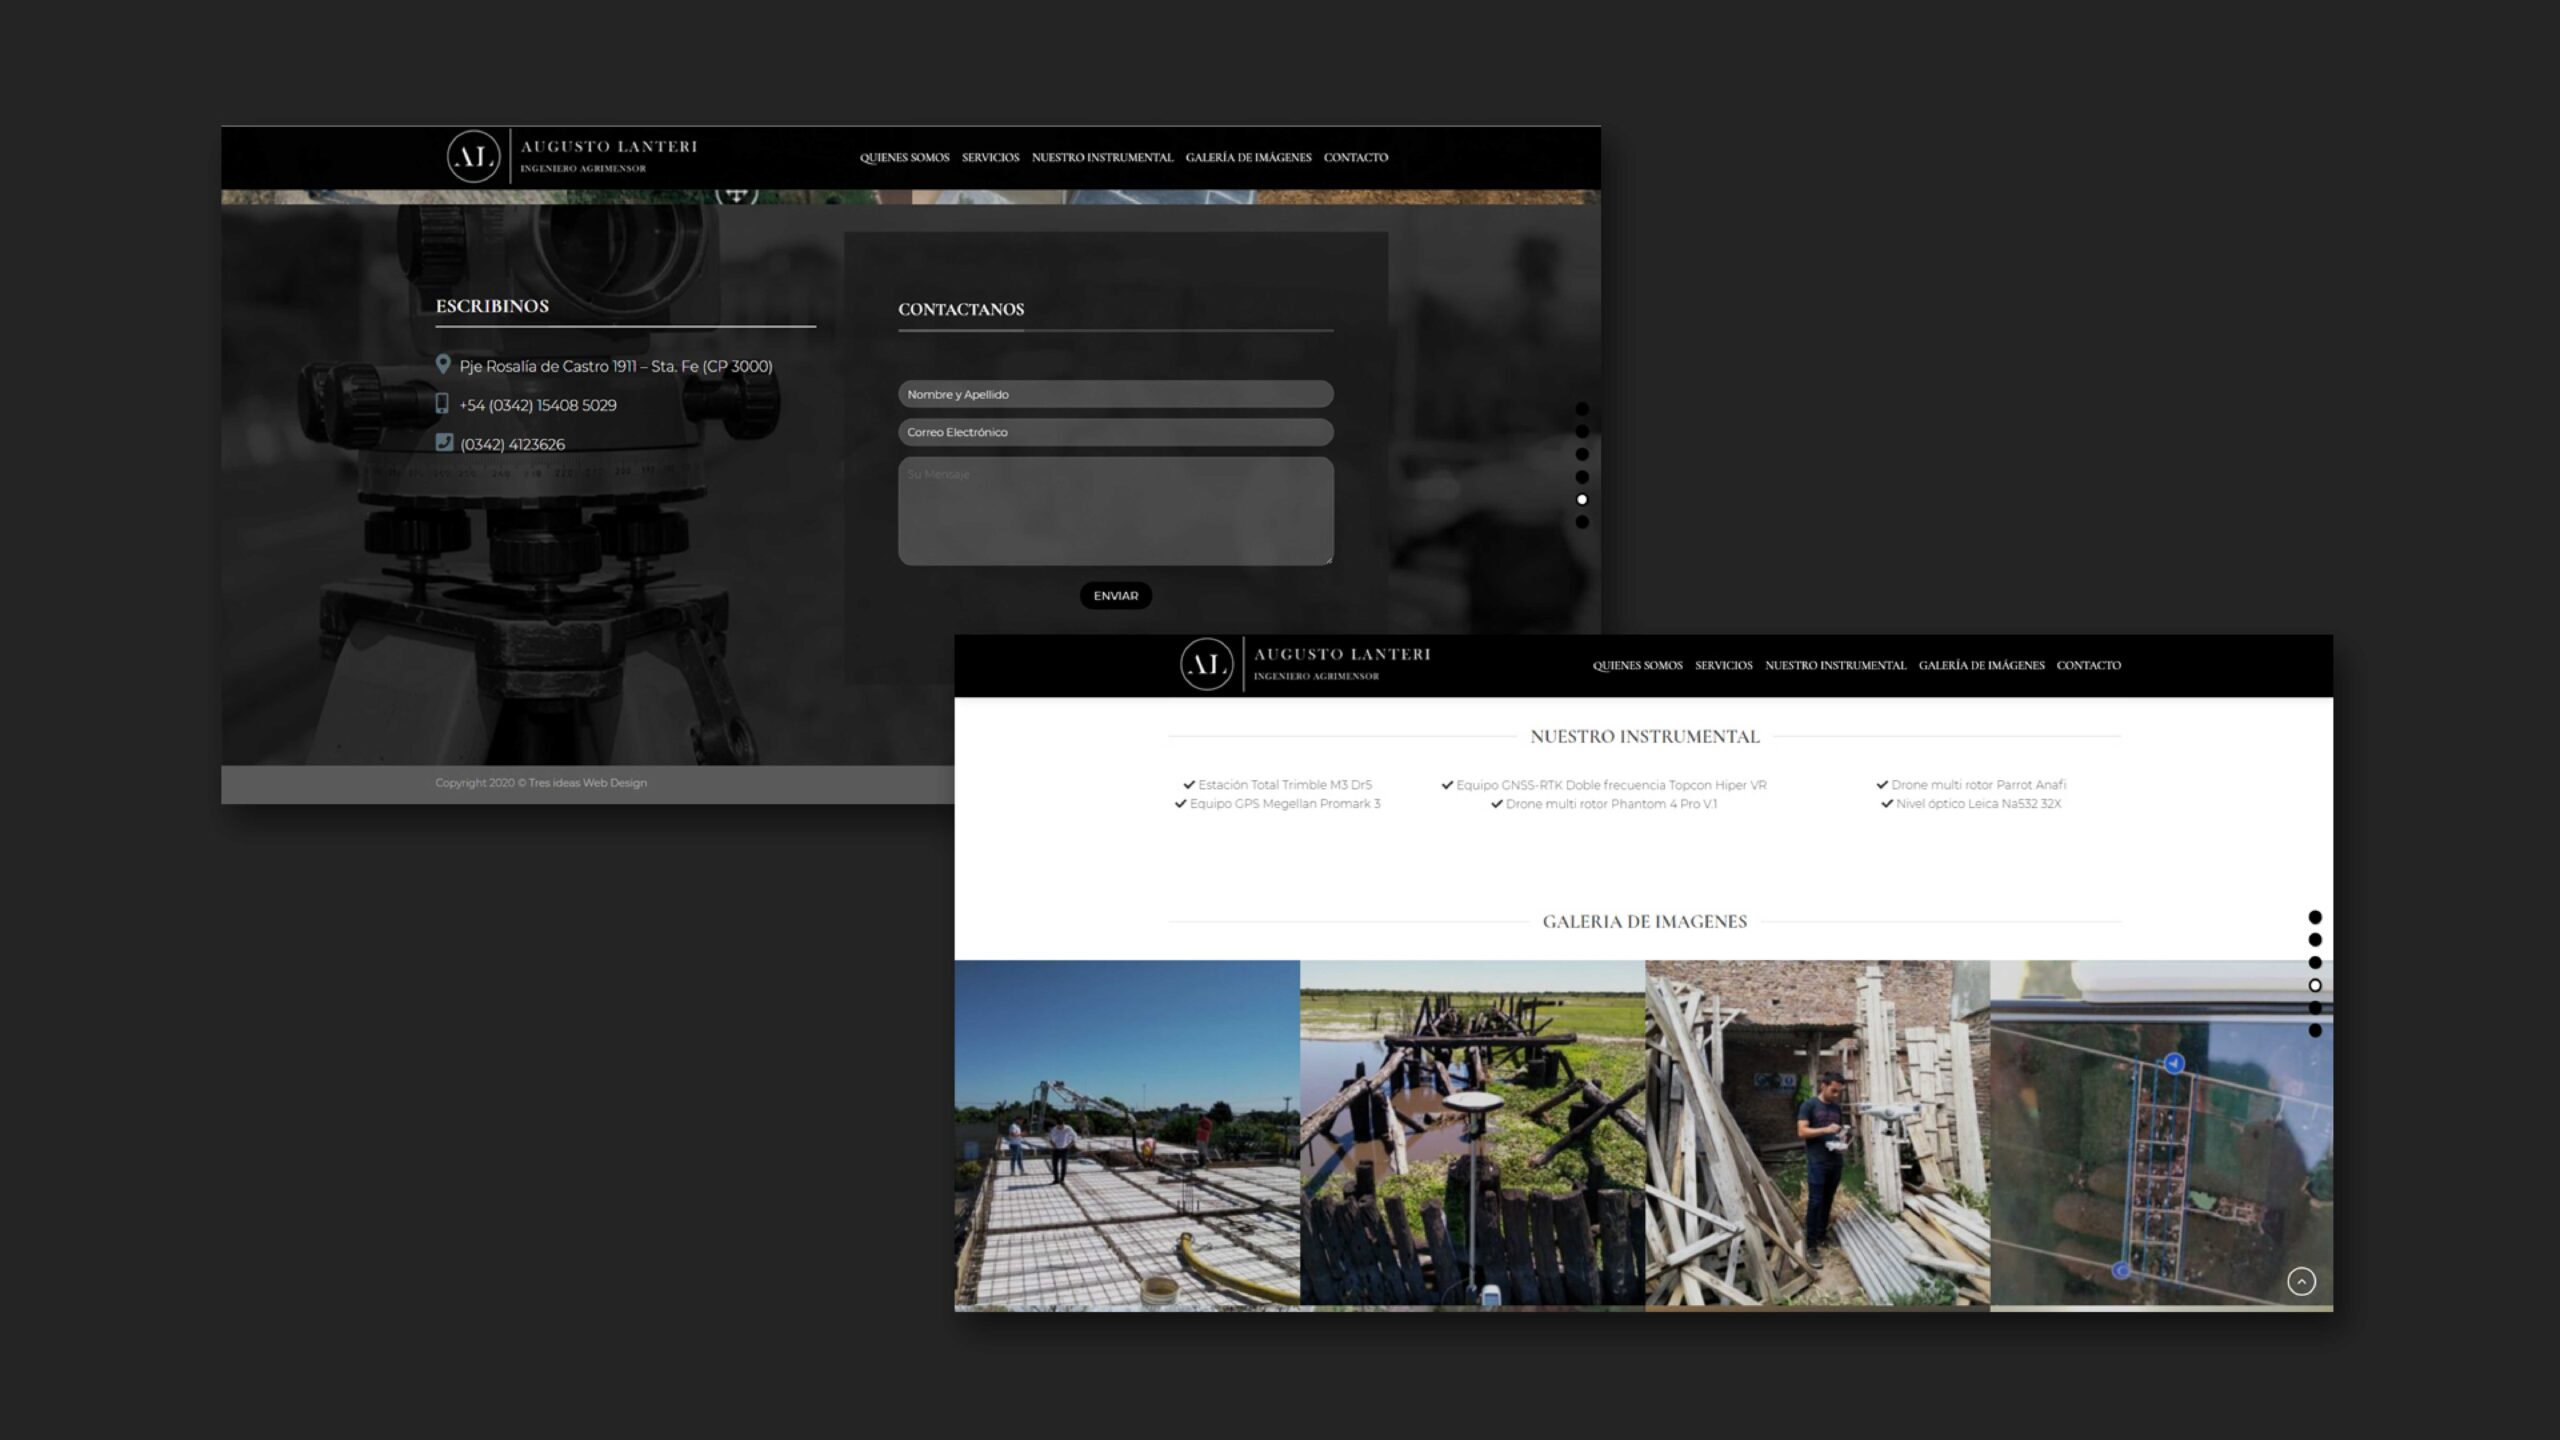
Task: Click 'Estación Total Trimble M3 Dr5' item
Action: [x=1277, y=785]
